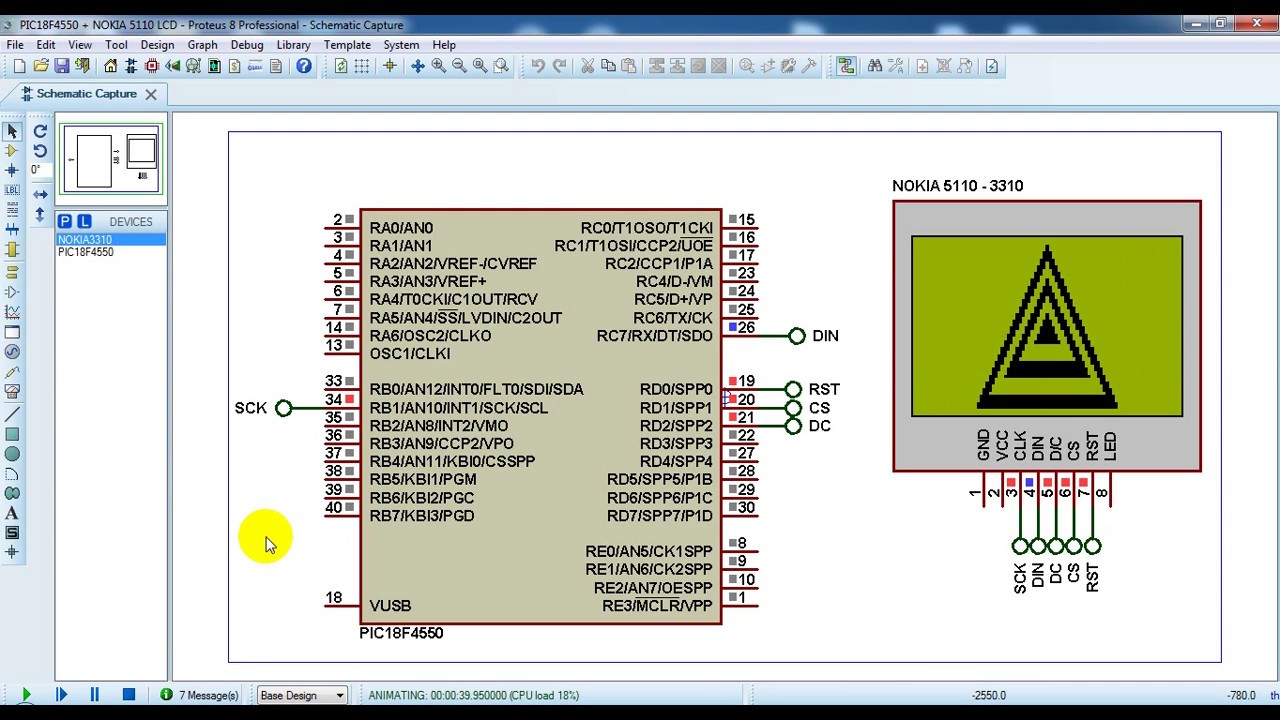Click the Undo arrow icon
This screenshot has width=1280, height=720.
538,66
